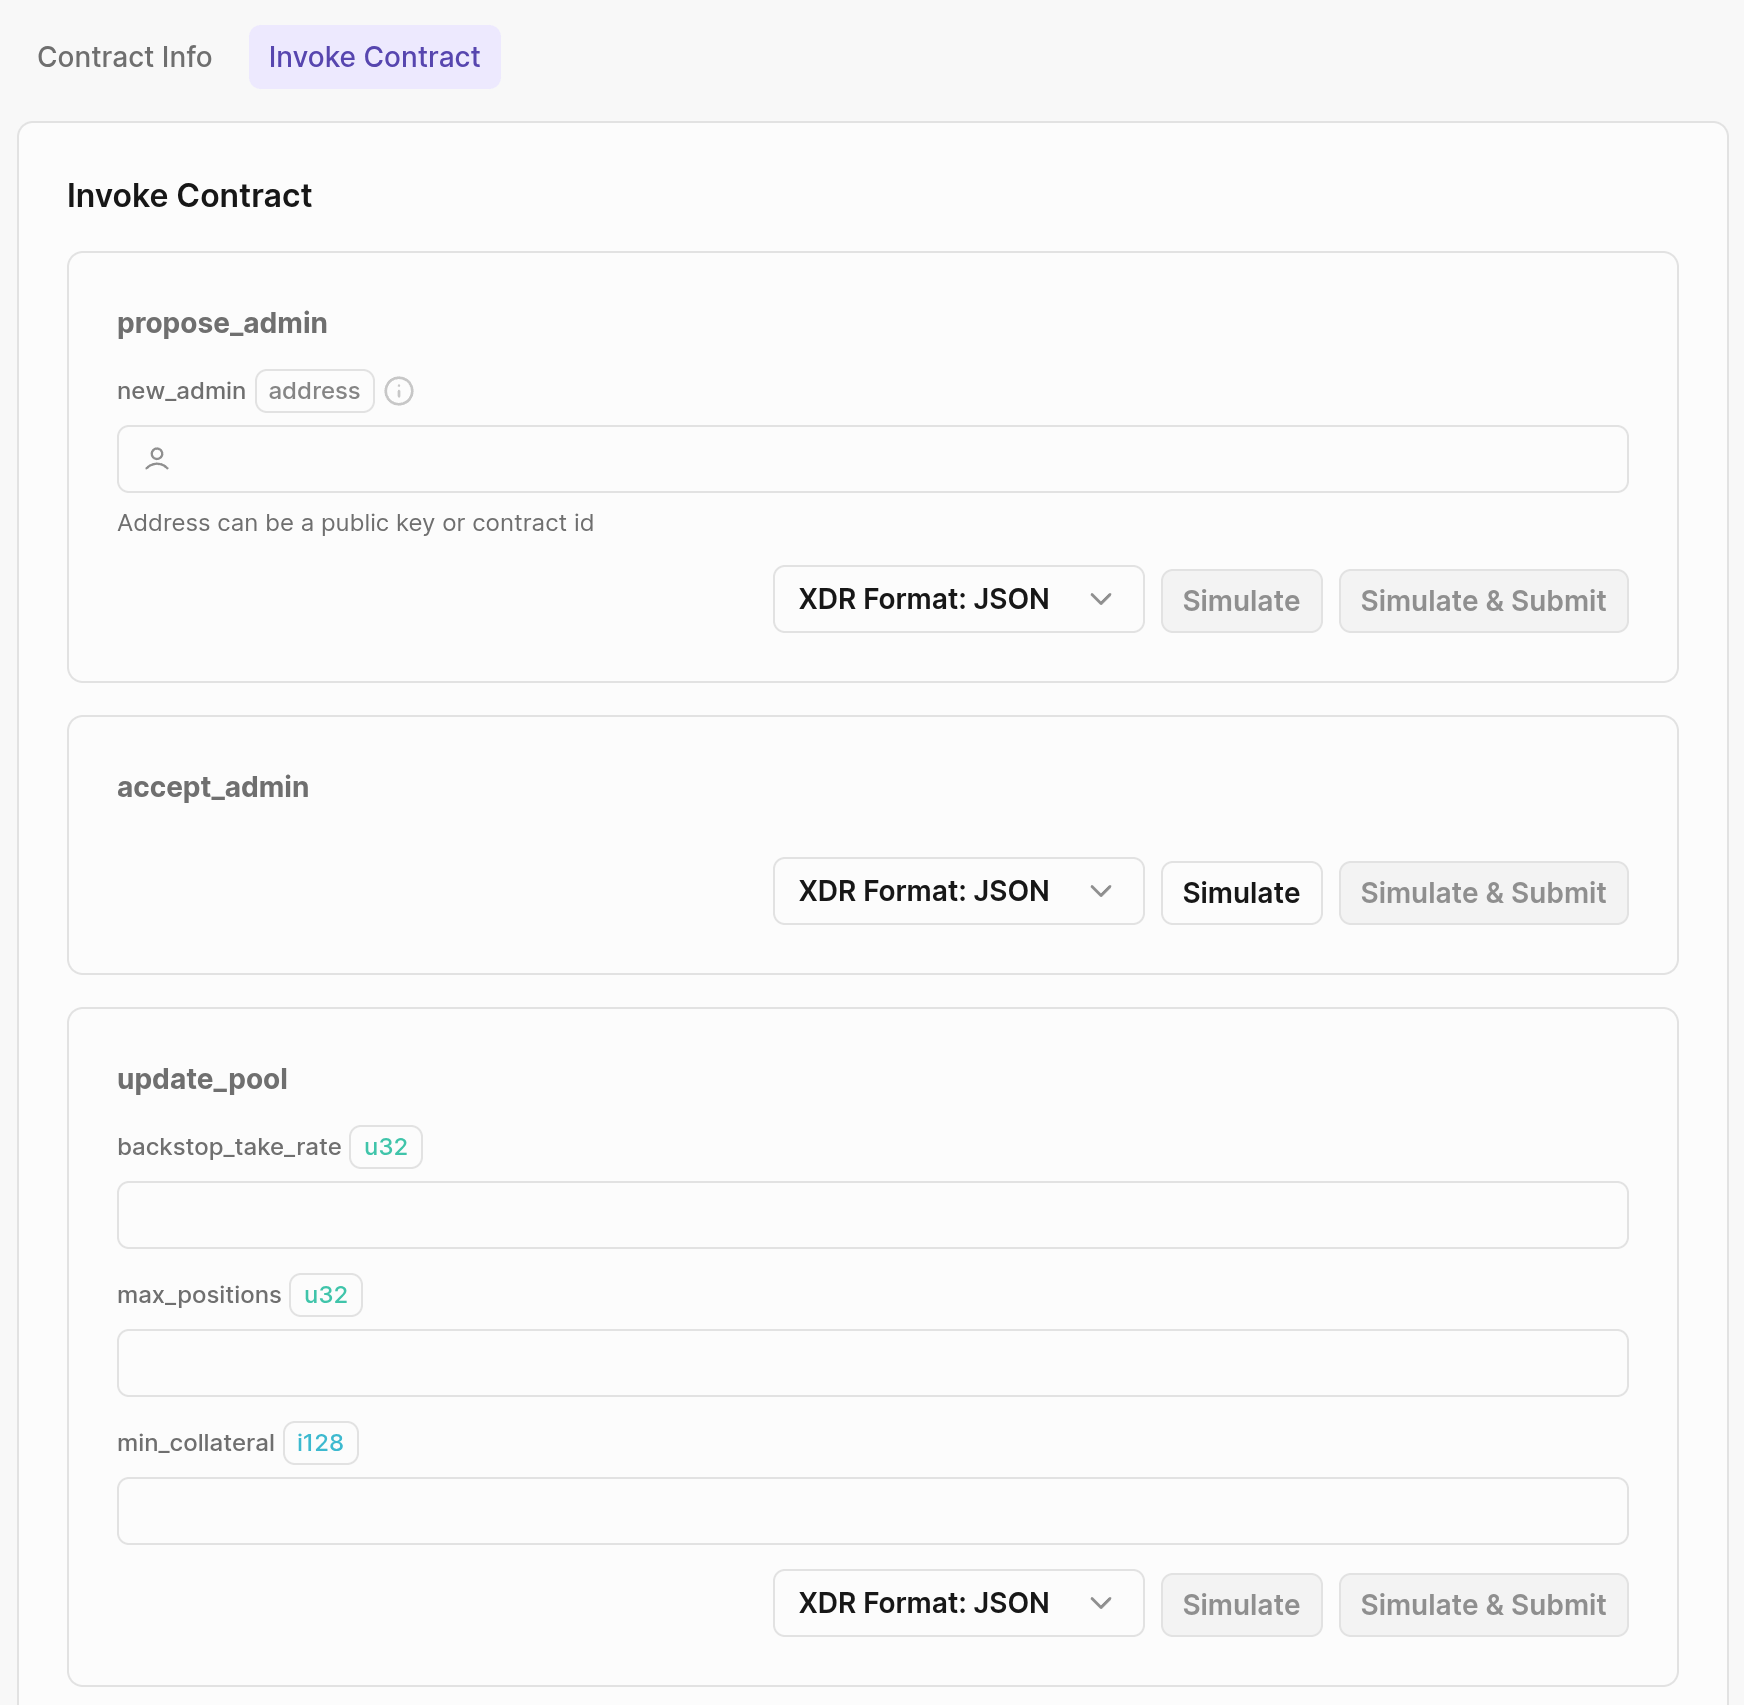
Task: Open the XDR Format dropdown in propose_admin
Action: click(x=957, y=599)
